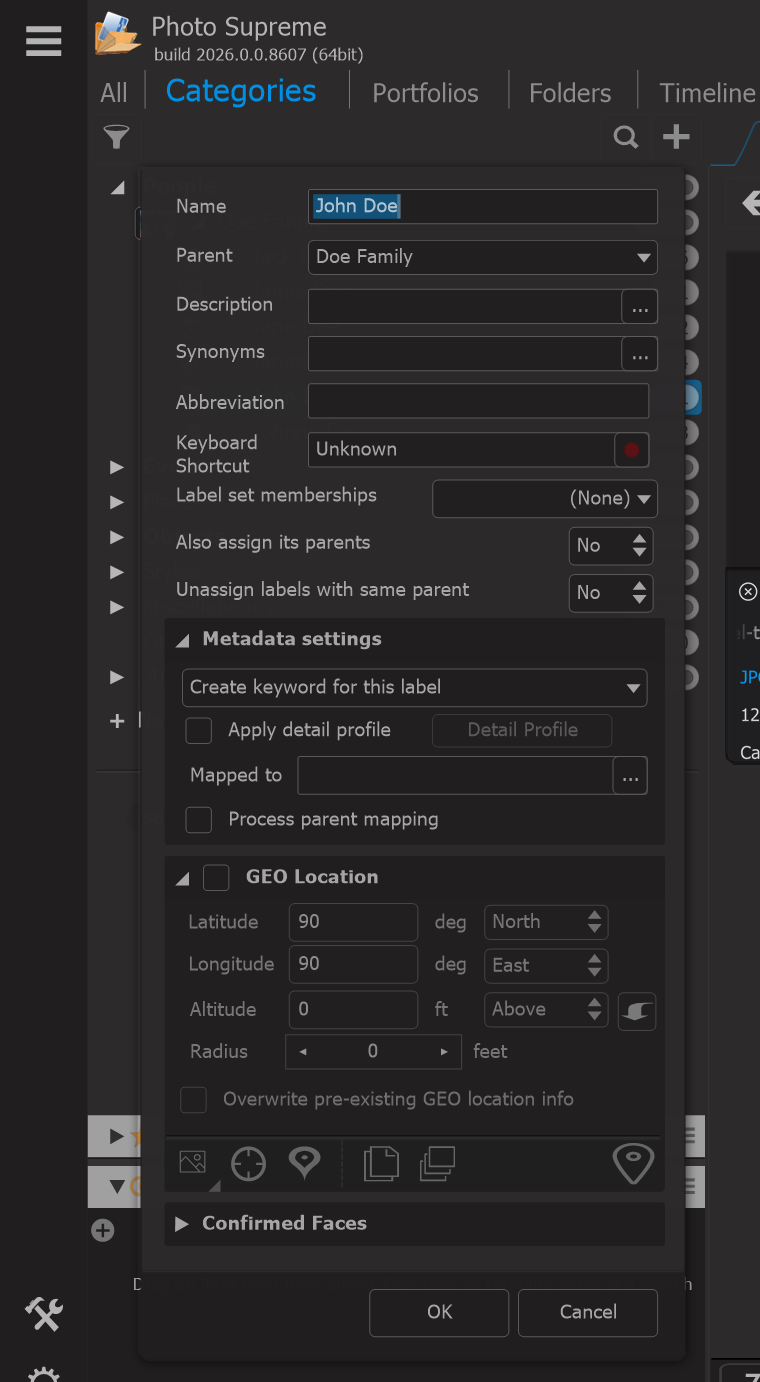Collapse the GEO Location section triangle
Viewport: 760px width, 1382px height.
coord(182,878)
